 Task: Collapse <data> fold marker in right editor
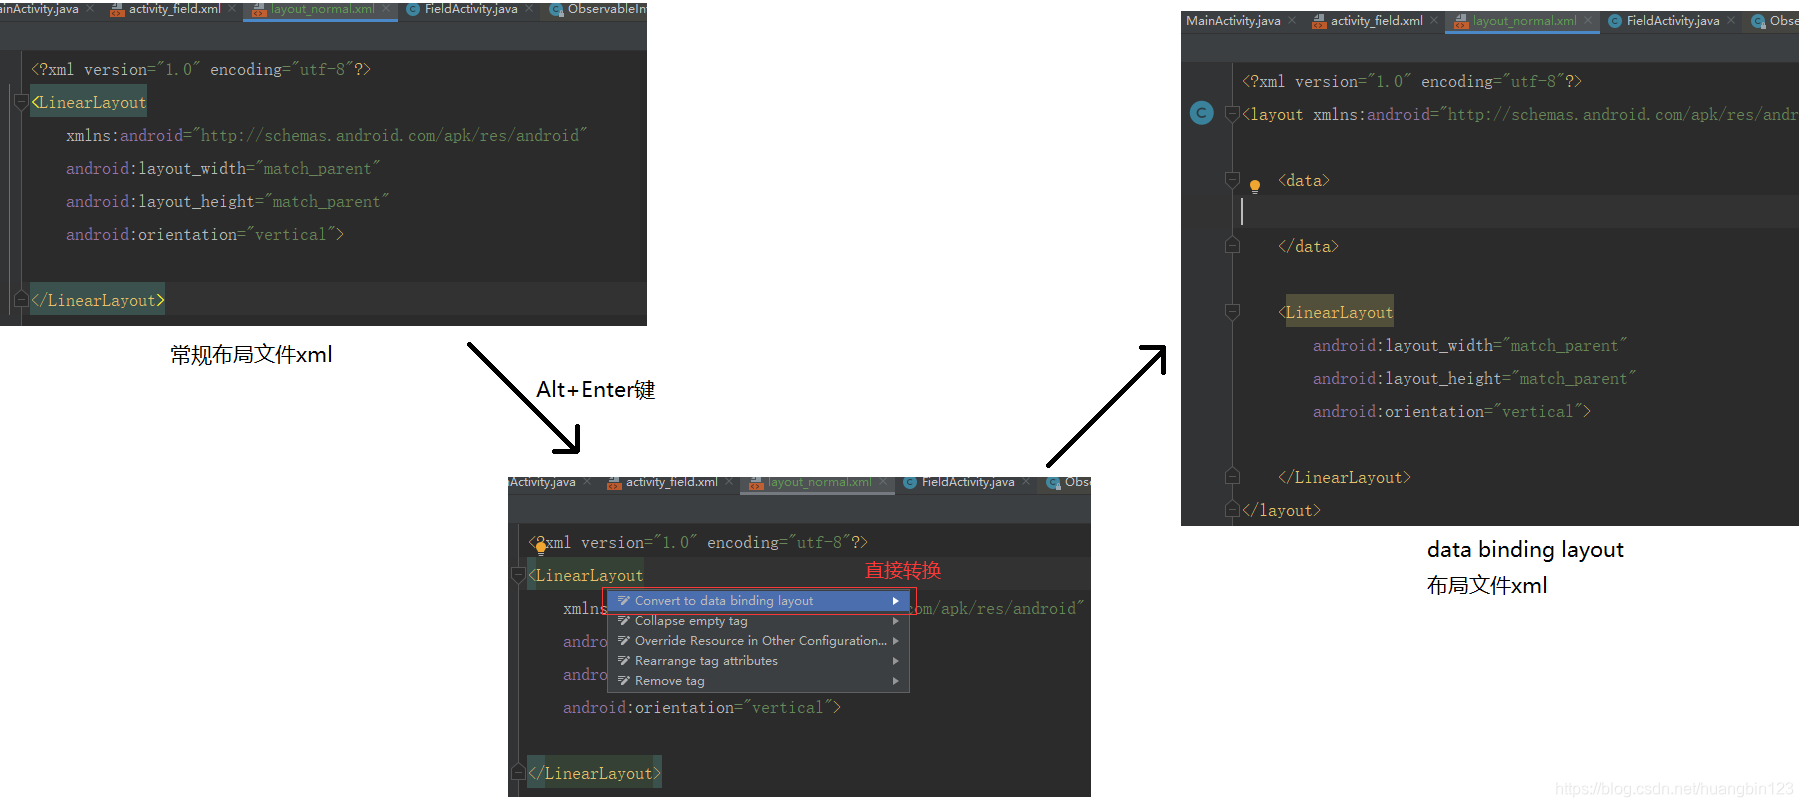[1232, 180]
